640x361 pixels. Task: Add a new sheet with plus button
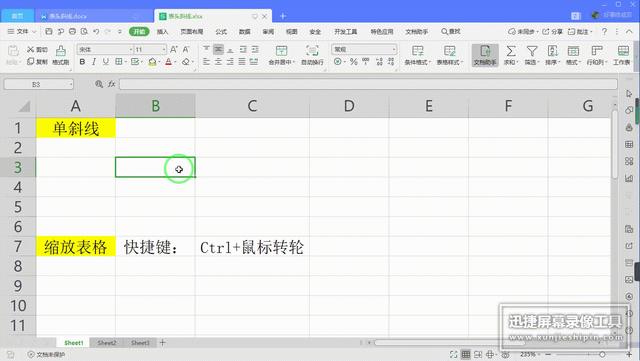pyautogui.click(x=162, y=343)
